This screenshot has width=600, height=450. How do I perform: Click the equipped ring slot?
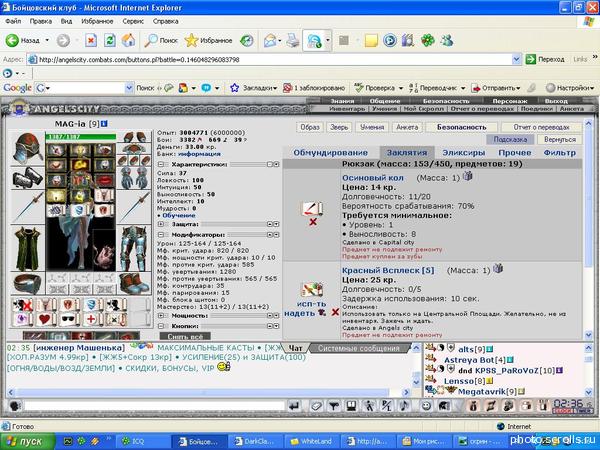[x=27, y=284]
